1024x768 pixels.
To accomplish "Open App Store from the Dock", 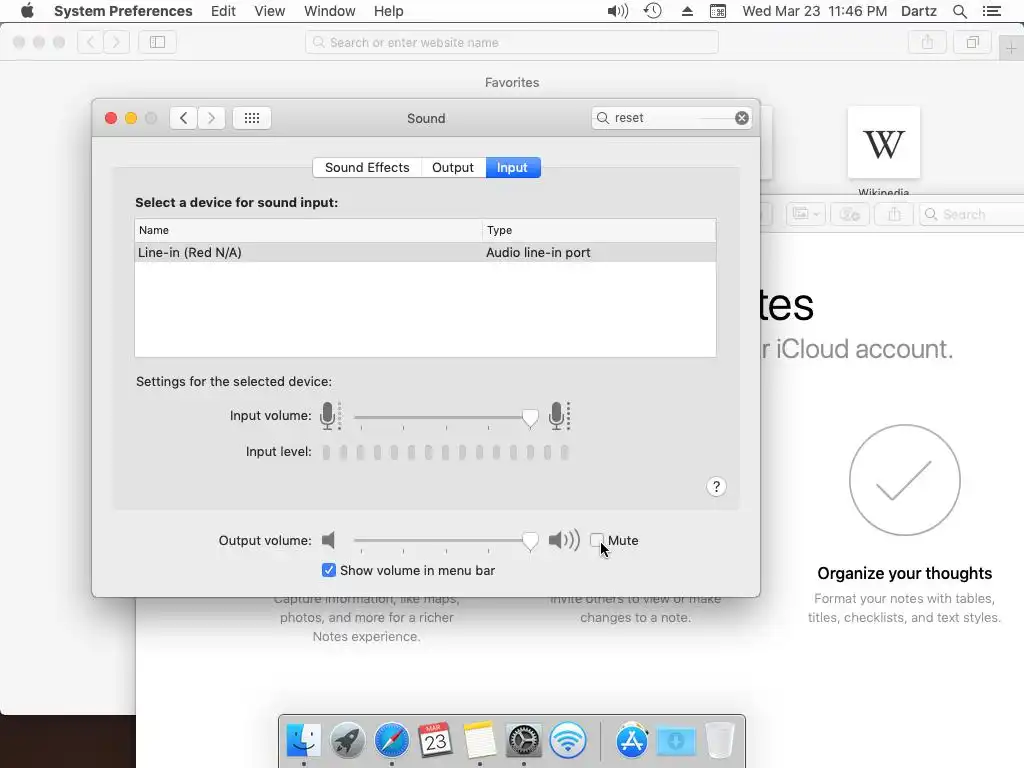I will point(632,741).
